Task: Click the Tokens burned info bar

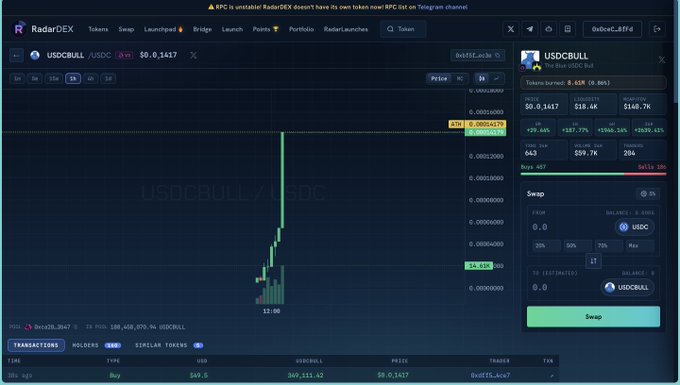Action: coord(593,83)
